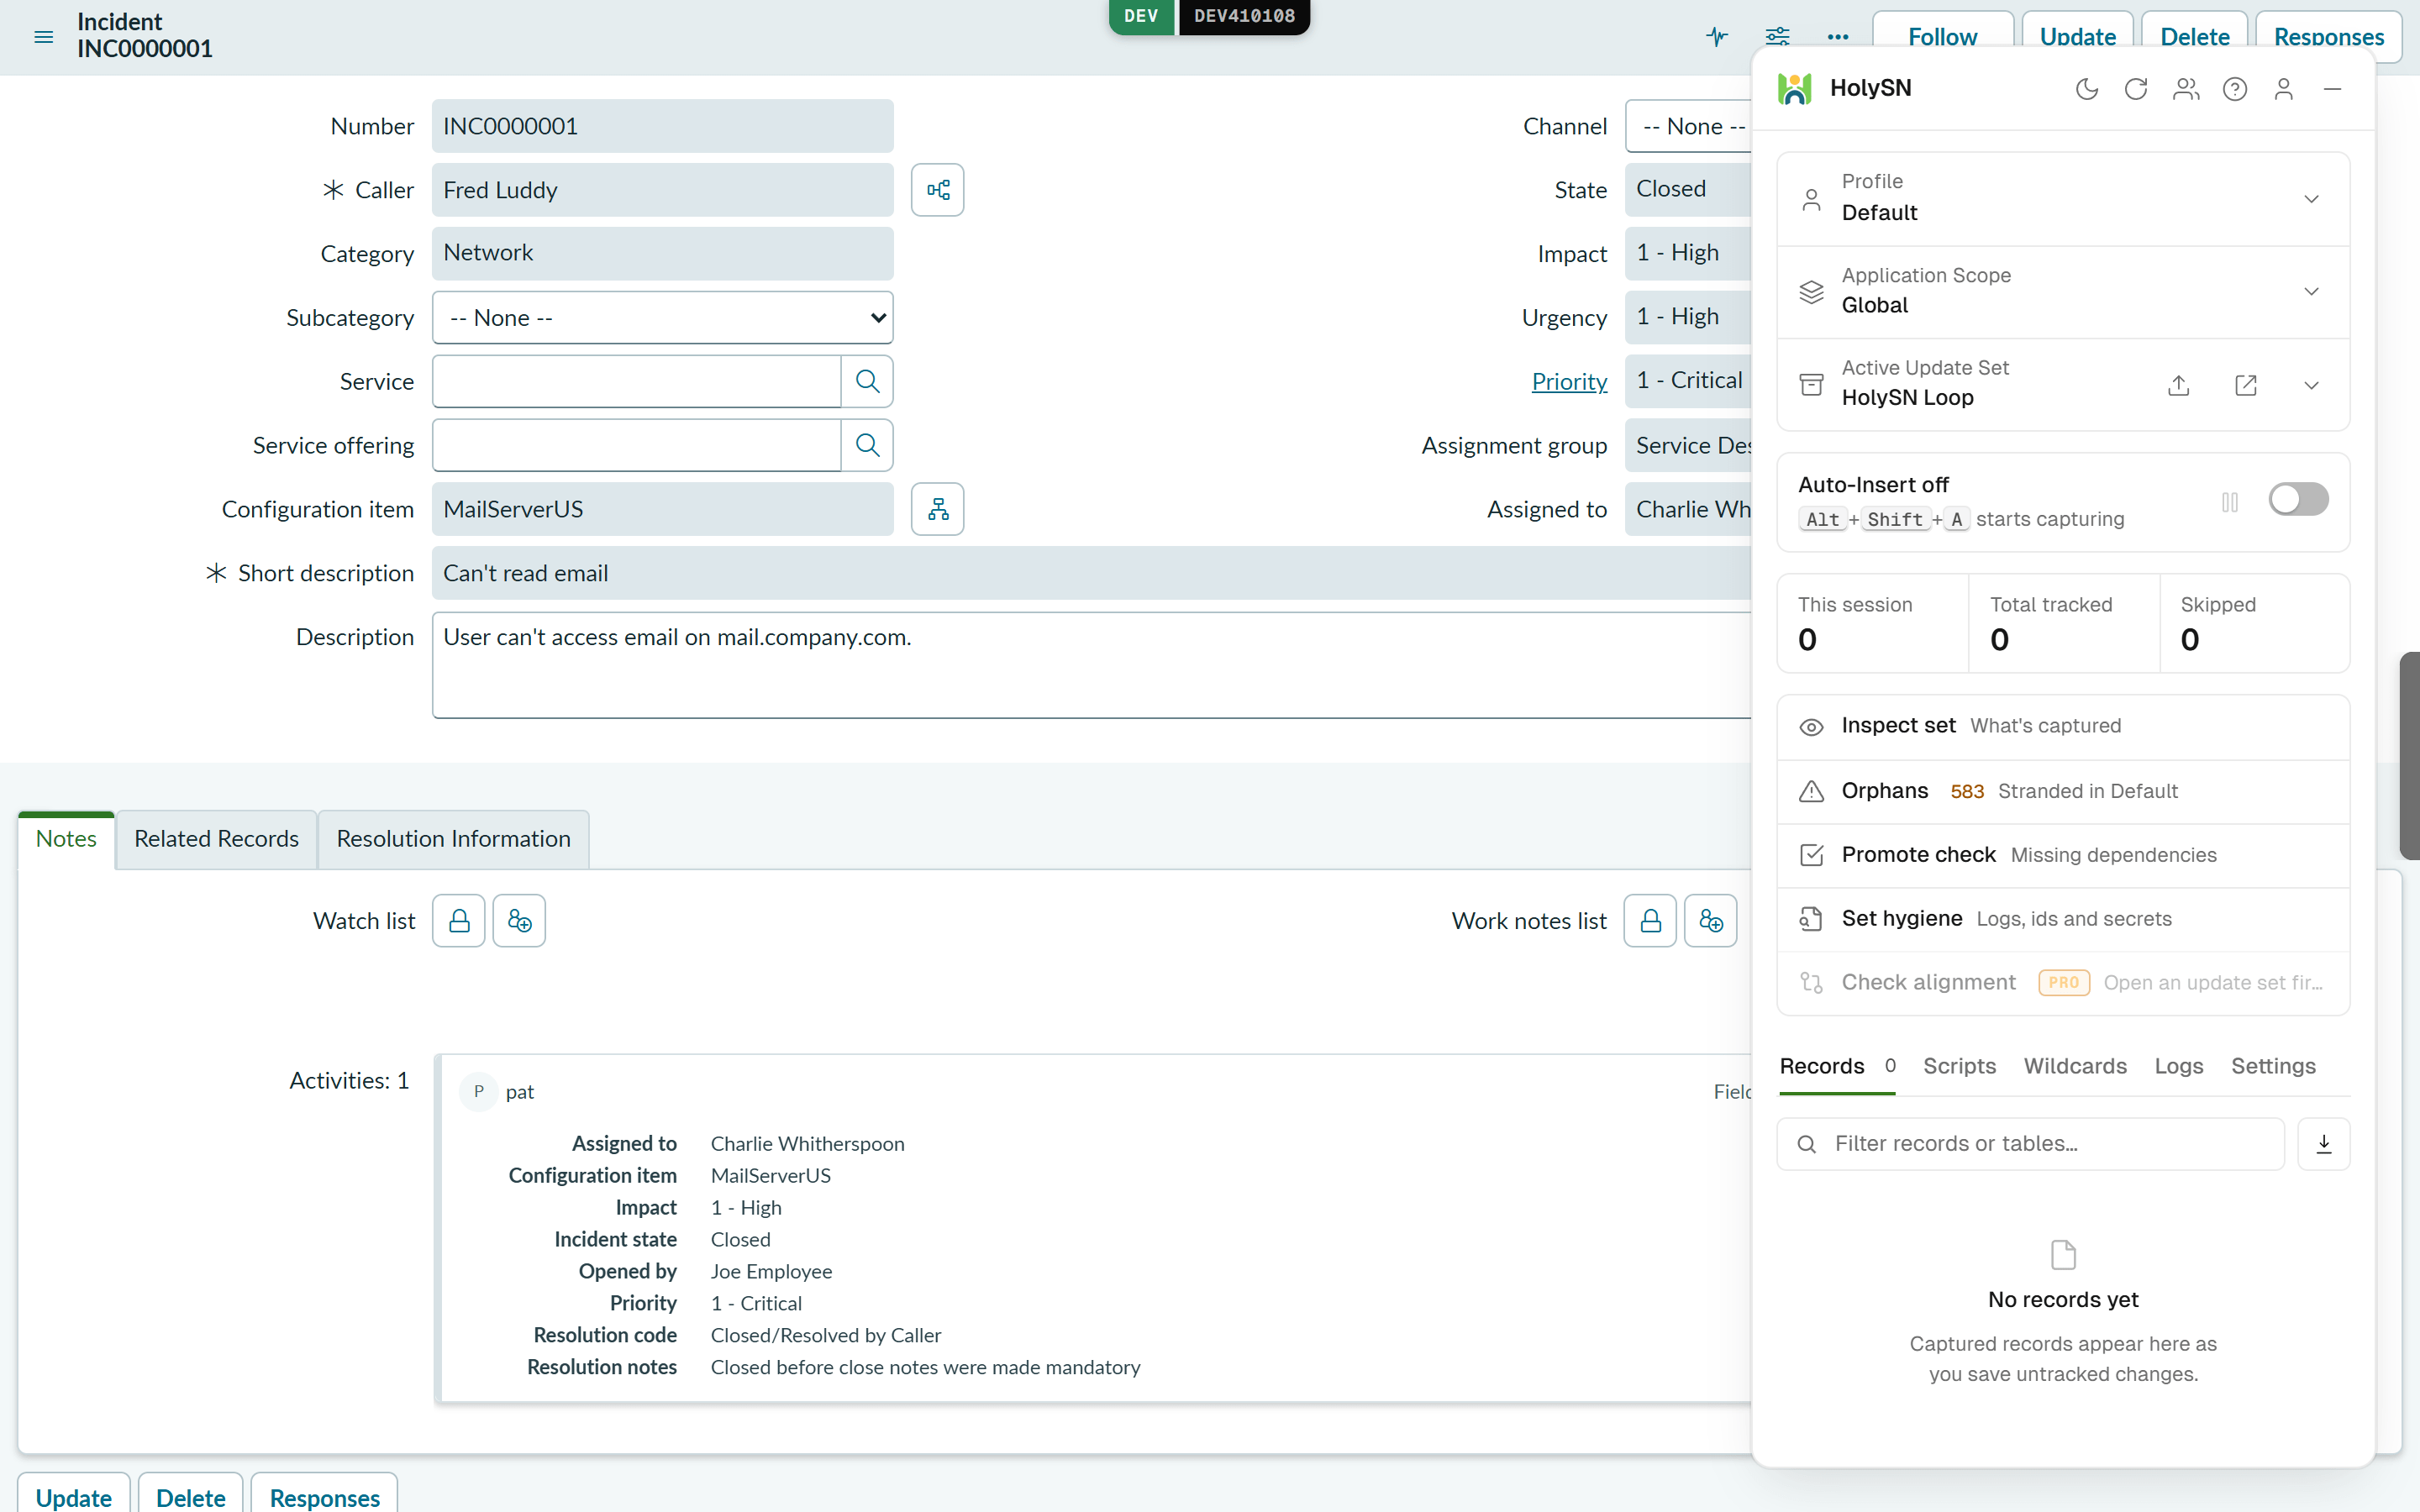Unlock the Watch list padlock icon
Screen dimensions: 2420x1512
459,921
